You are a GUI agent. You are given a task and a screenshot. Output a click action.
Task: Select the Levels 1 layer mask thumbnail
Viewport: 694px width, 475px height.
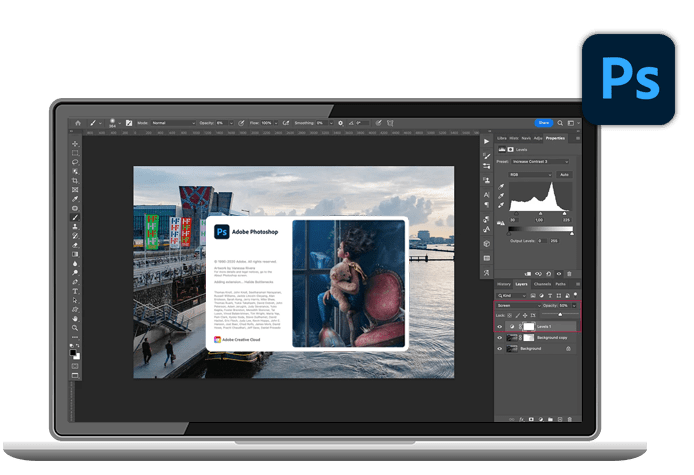[x=529, y=327]
